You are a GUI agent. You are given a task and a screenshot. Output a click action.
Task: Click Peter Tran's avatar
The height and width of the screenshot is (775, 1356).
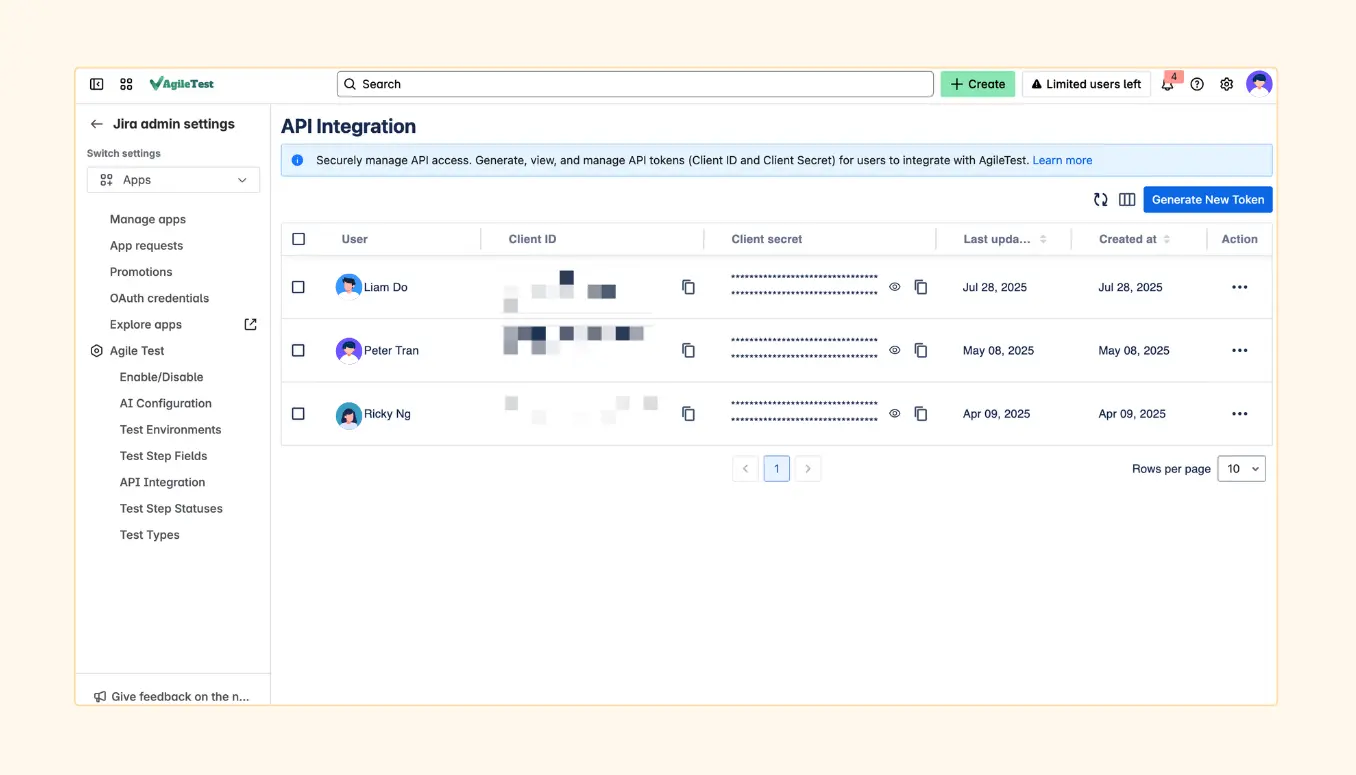(x=348, y=350)
